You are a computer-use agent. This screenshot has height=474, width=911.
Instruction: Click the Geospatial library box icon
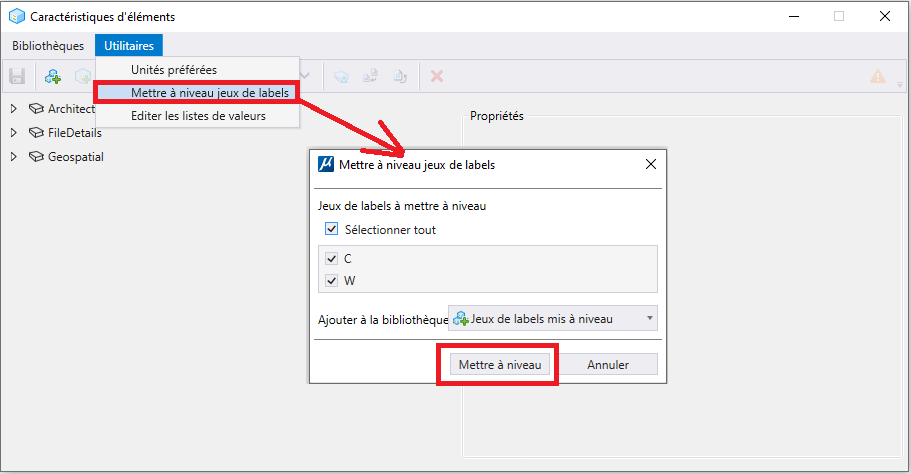36,156
